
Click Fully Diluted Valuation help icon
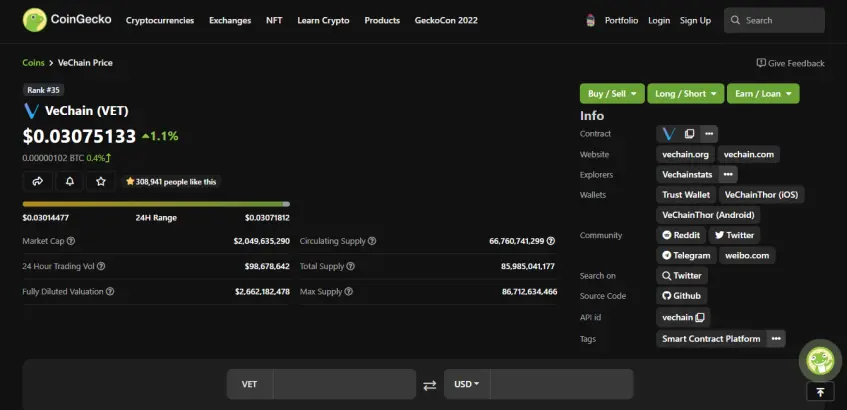(110, 291)
